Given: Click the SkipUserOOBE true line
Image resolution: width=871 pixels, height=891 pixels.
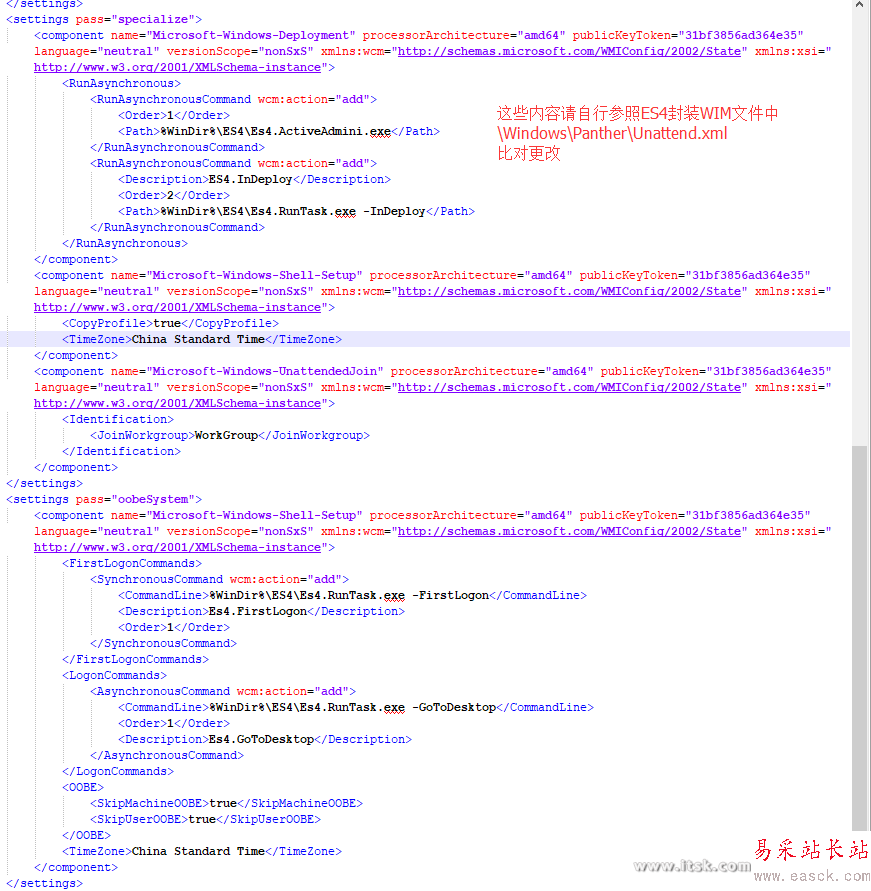Looking at the screenshot, I should click(205, 819).
